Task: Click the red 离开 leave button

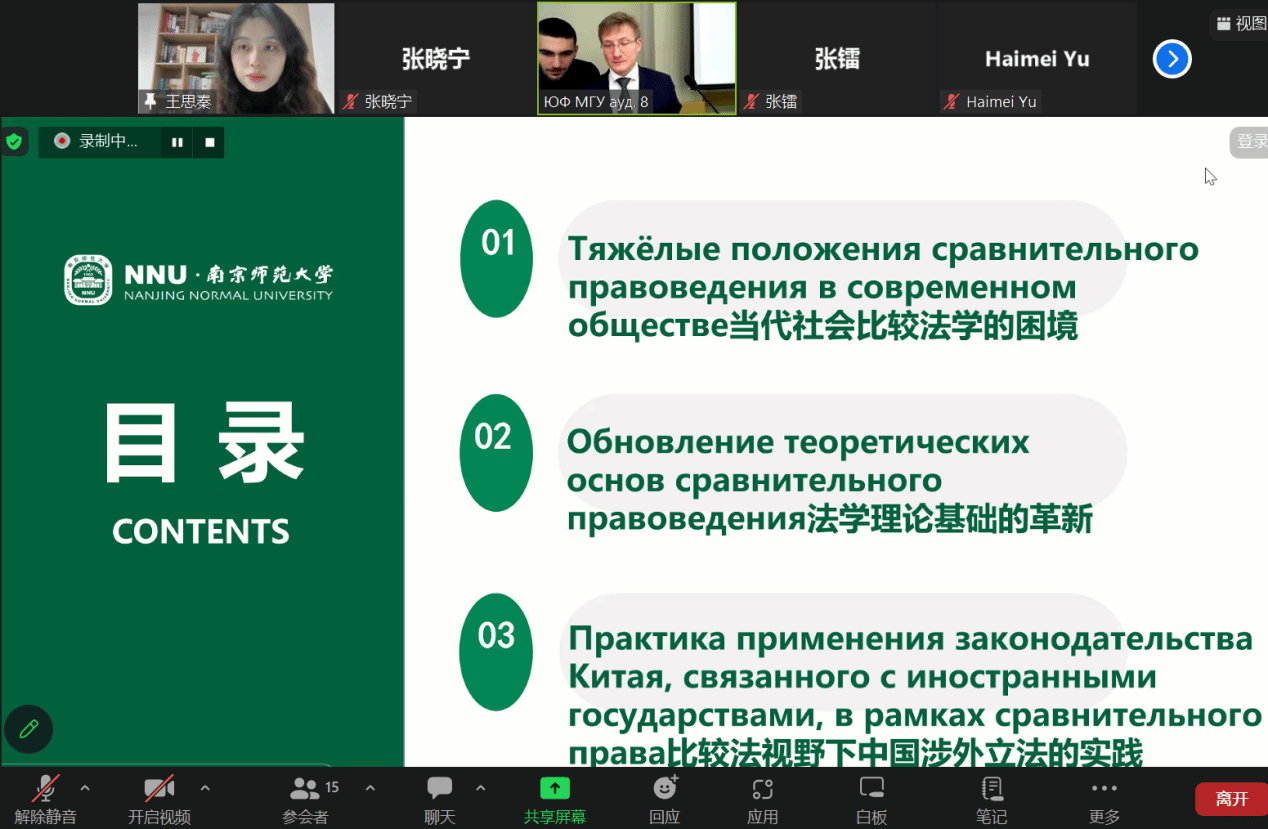Action: [x=1231, y=799]
